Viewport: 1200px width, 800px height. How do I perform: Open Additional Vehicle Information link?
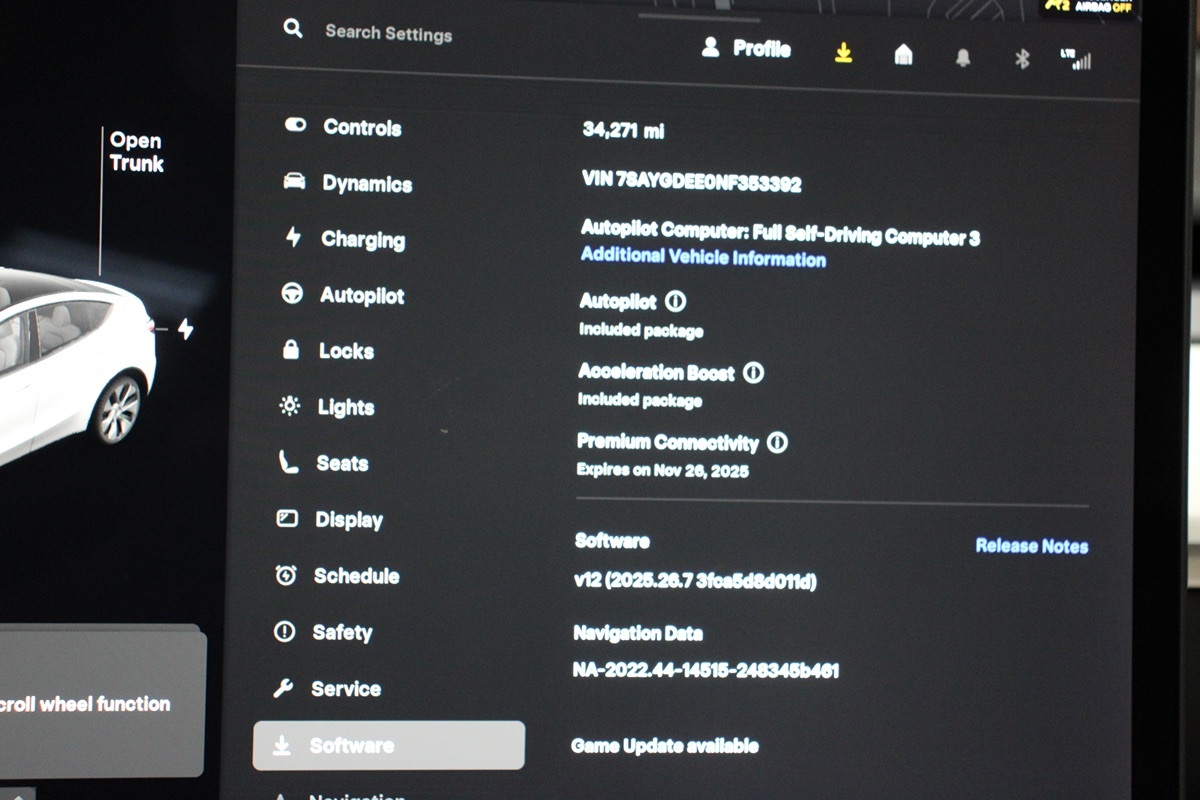(x=703, y=258)
